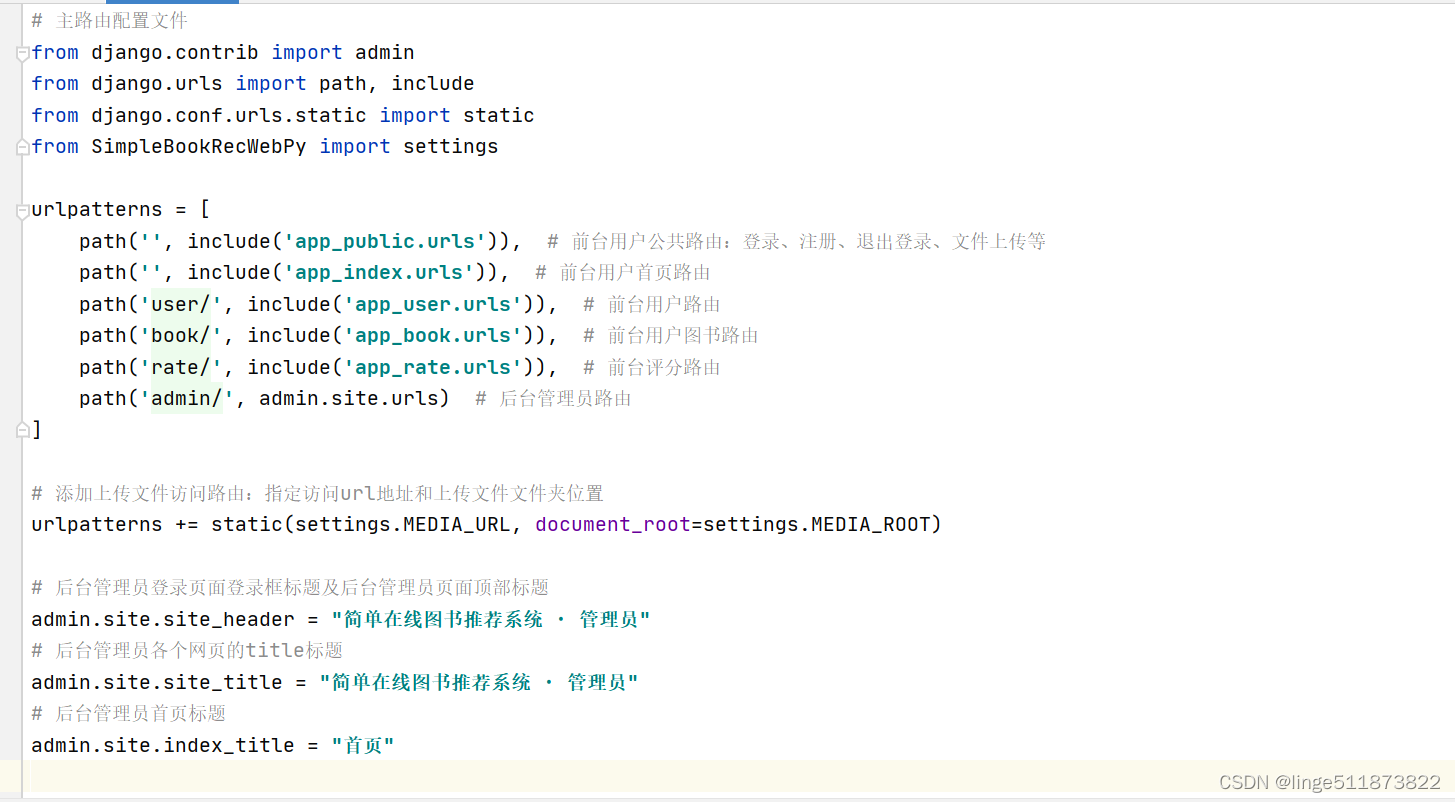Click comment '# 后台管理员首页标题'

(x=129, y=713)
